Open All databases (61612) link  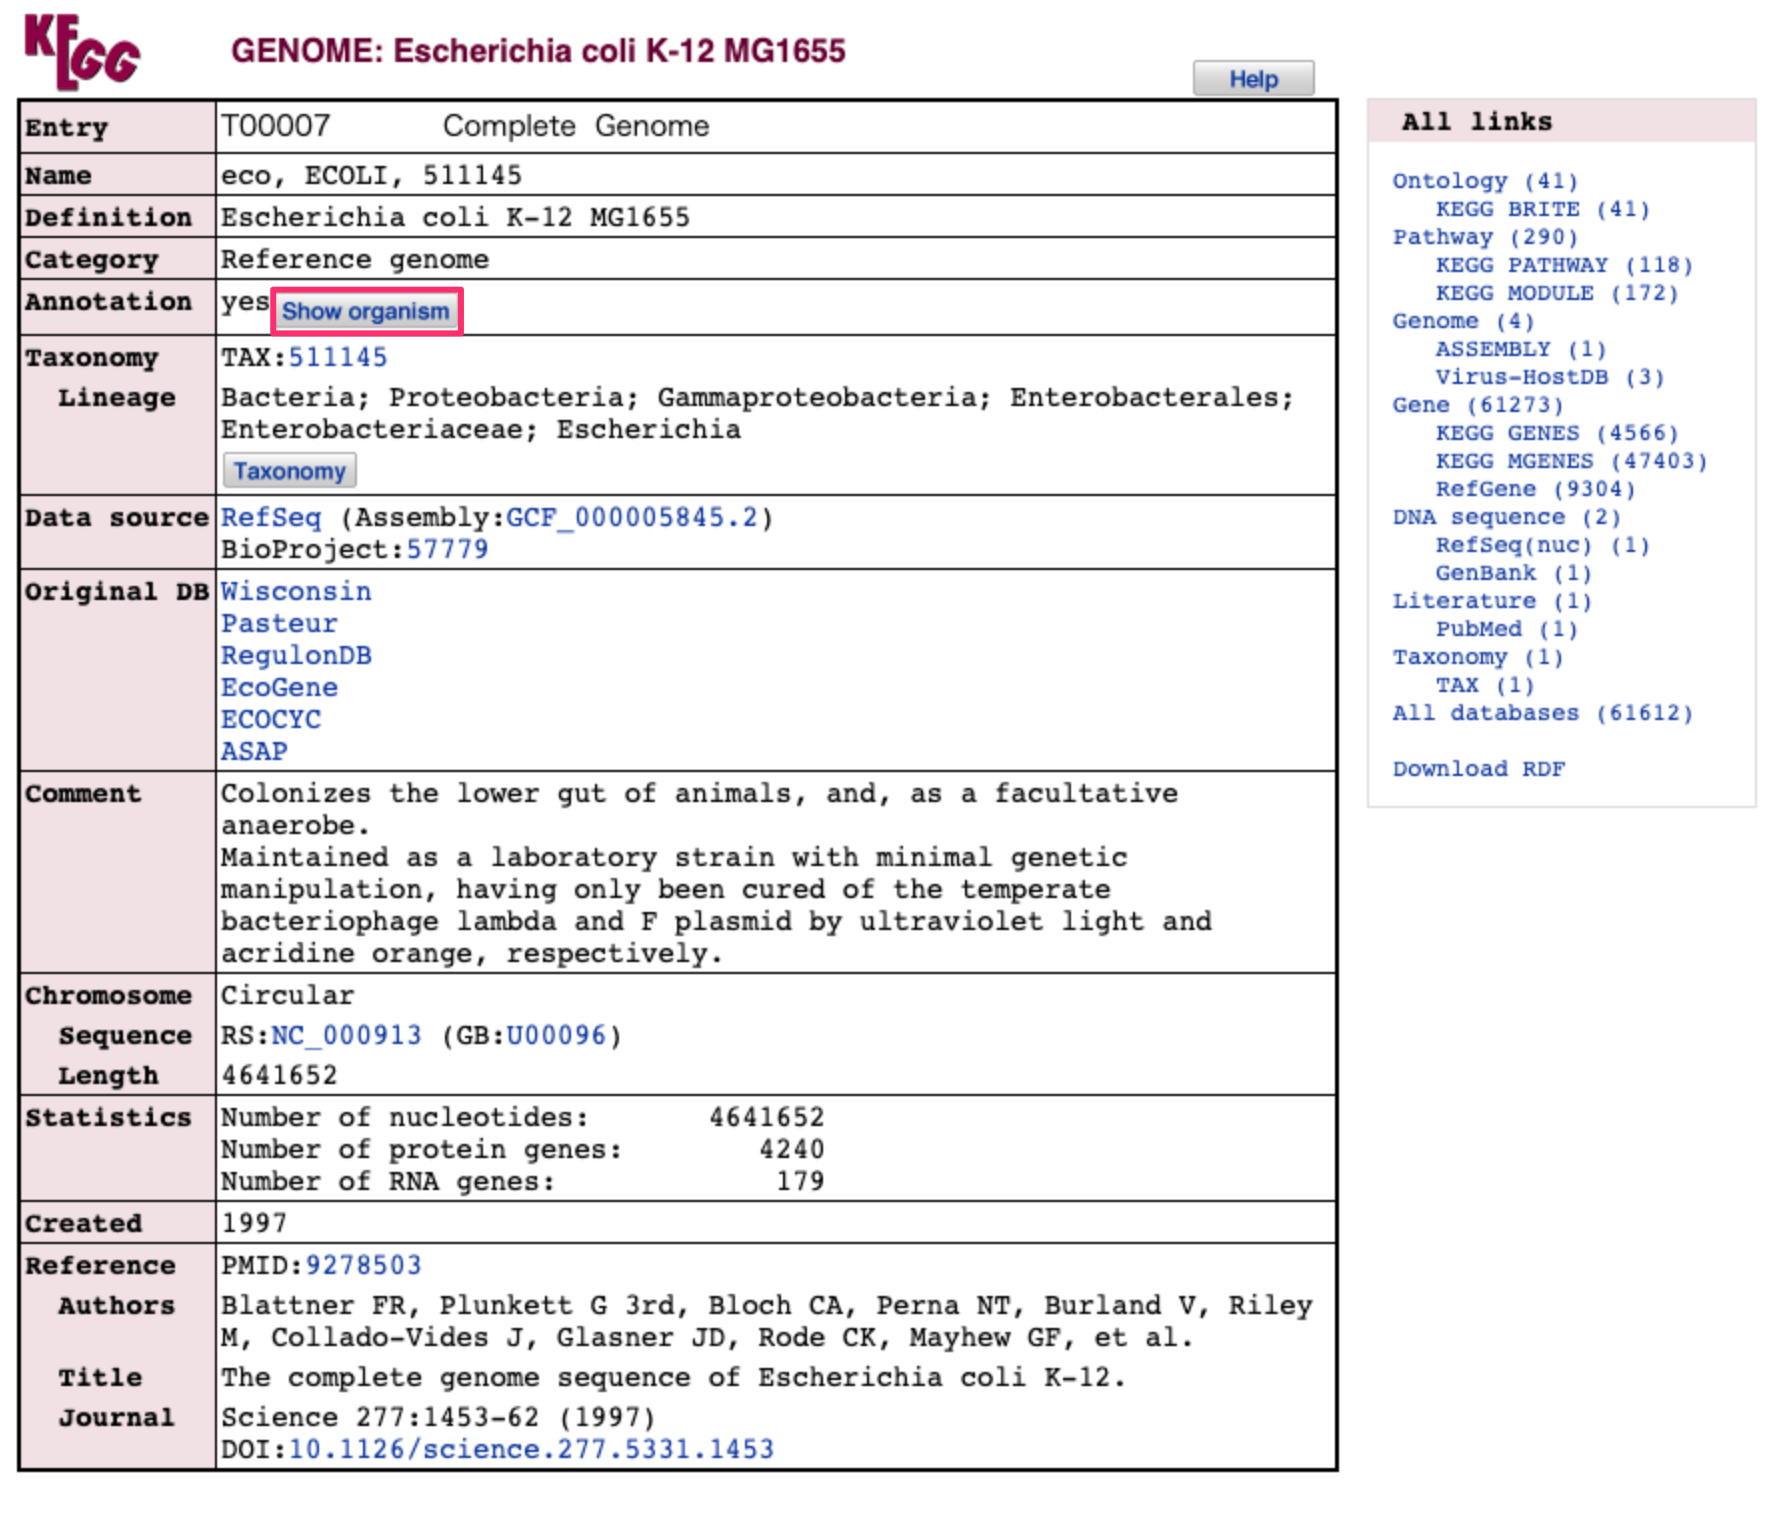[x=1543, y=713]
